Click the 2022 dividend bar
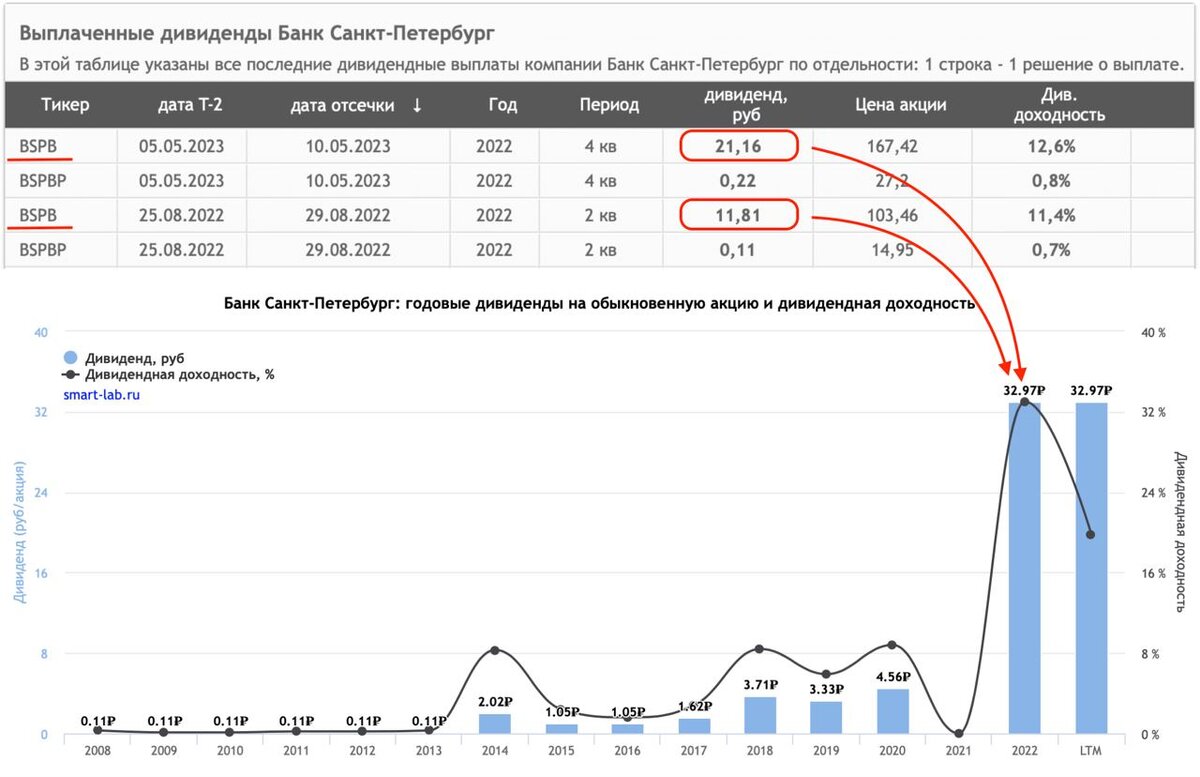This screenshot has height=777, width=1200. pos(1024,568)
